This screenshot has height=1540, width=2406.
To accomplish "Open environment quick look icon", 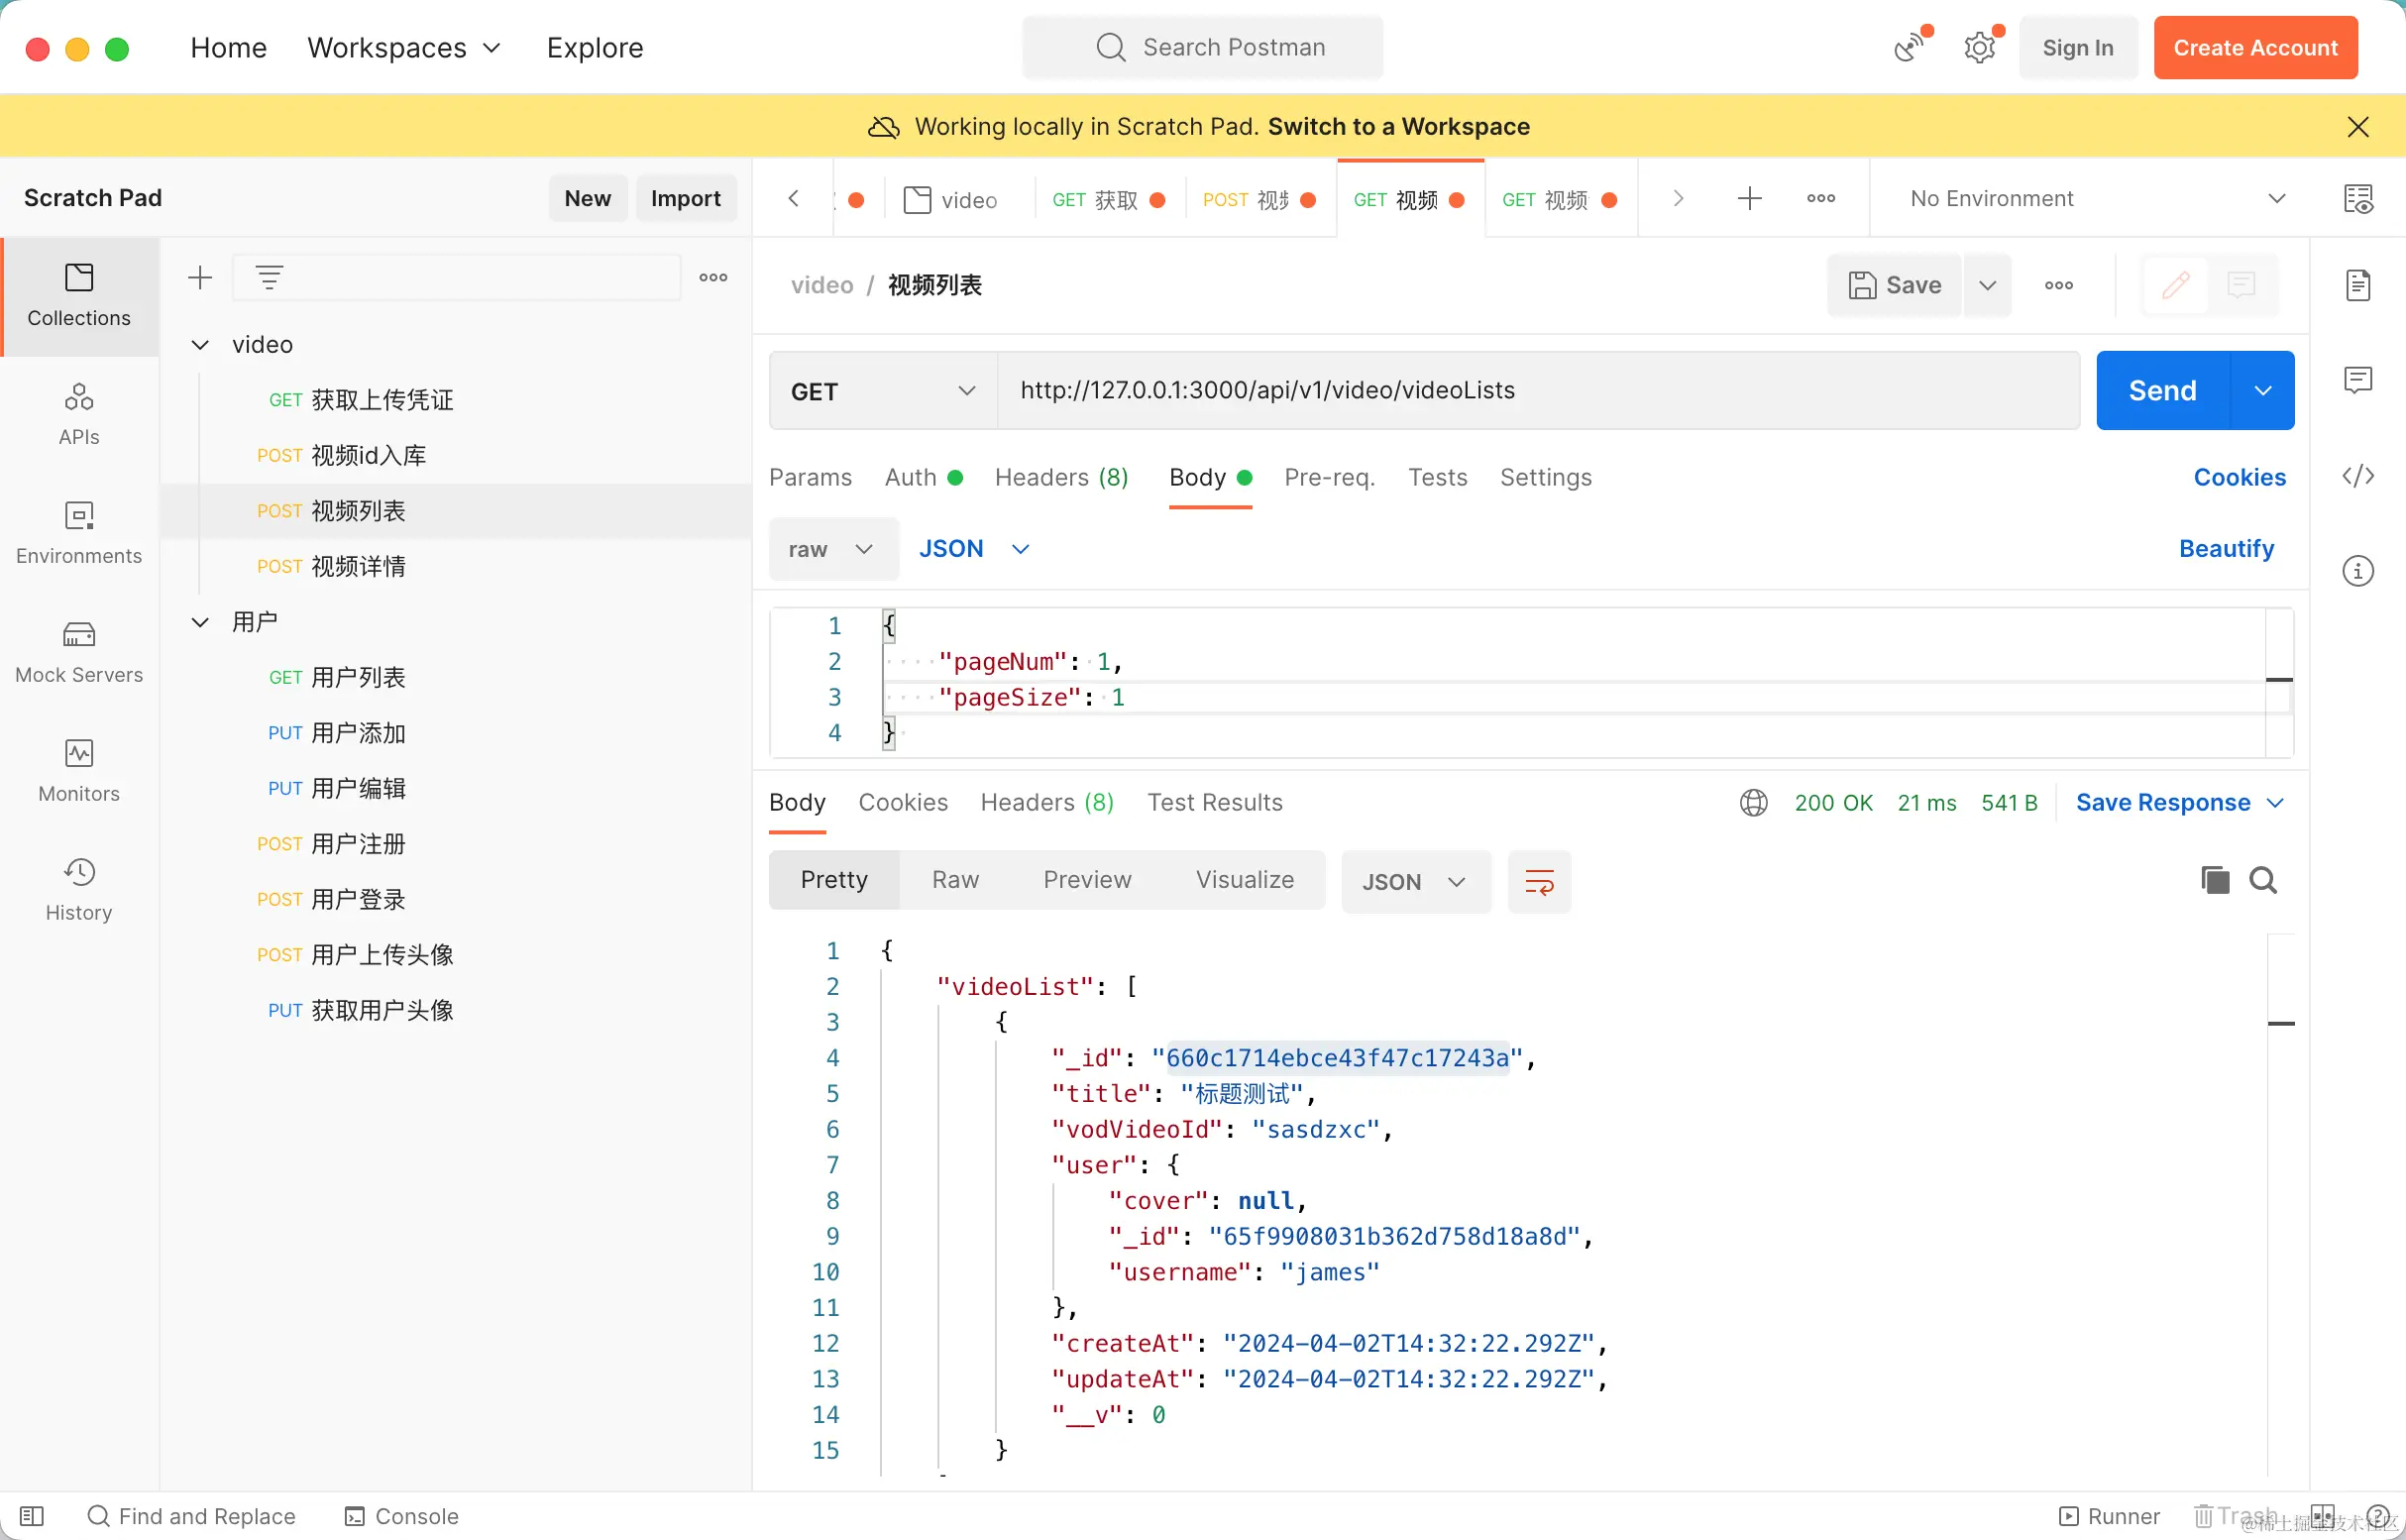I will 2357,198.
